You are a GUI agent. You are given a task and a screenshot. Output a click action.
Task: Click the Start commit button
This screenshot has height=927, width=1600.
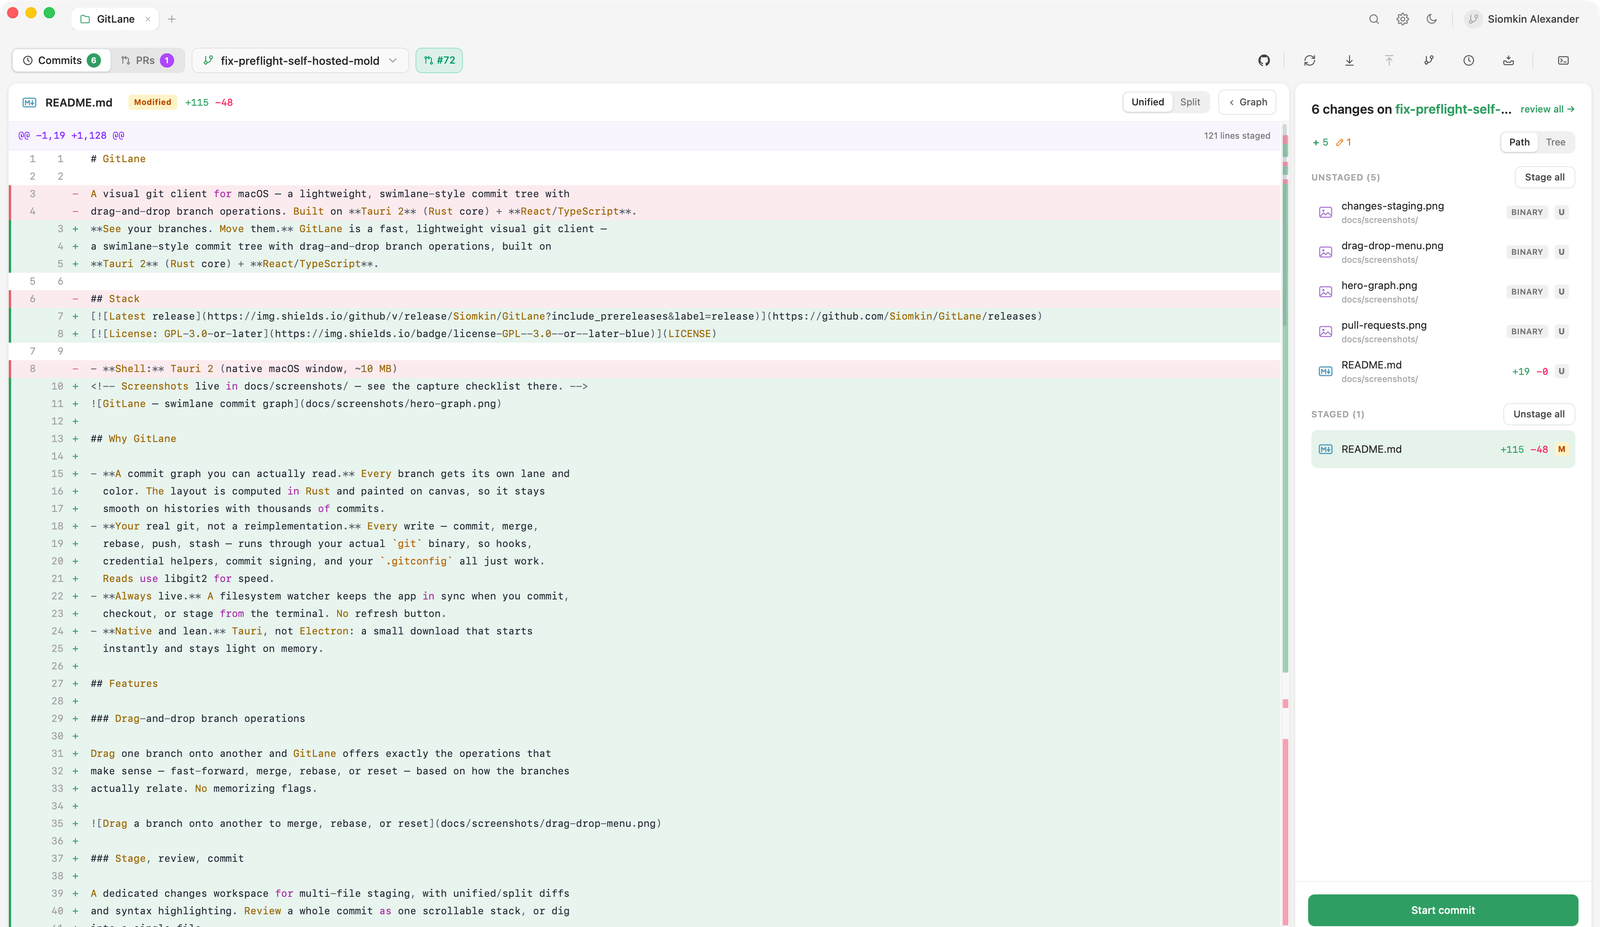coord(1443,910)
